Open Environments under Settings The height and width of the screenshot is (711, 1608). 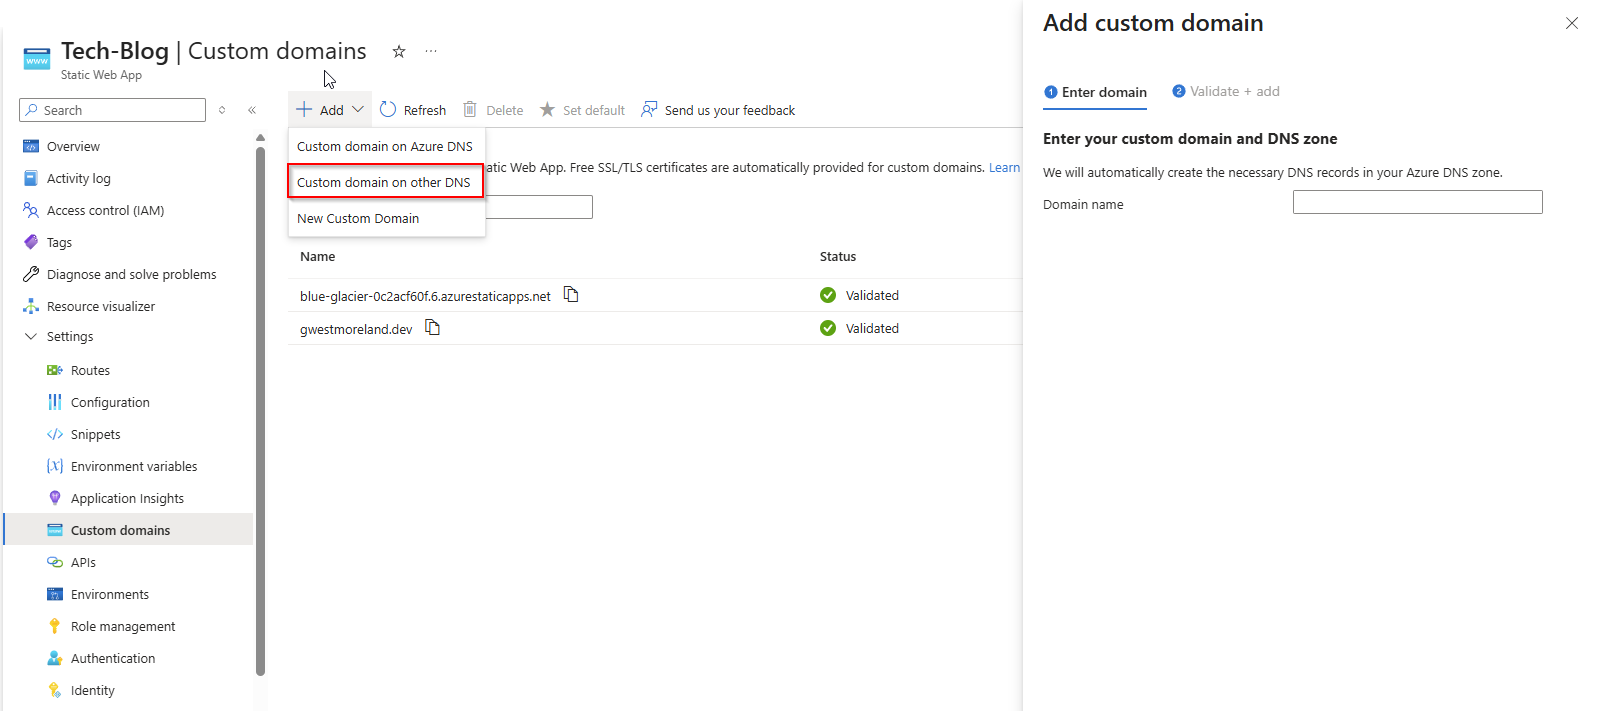[110, 594]
